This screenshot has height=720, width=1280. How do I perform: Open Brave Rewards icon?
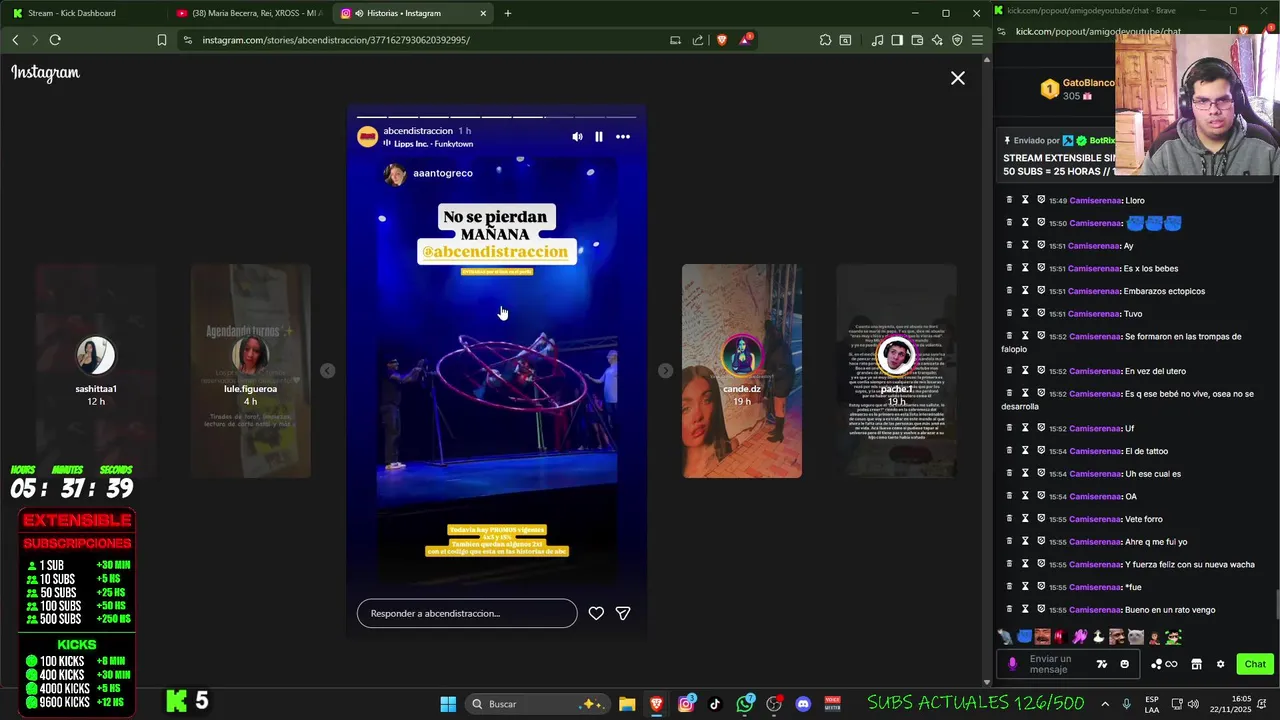[746, 40]
